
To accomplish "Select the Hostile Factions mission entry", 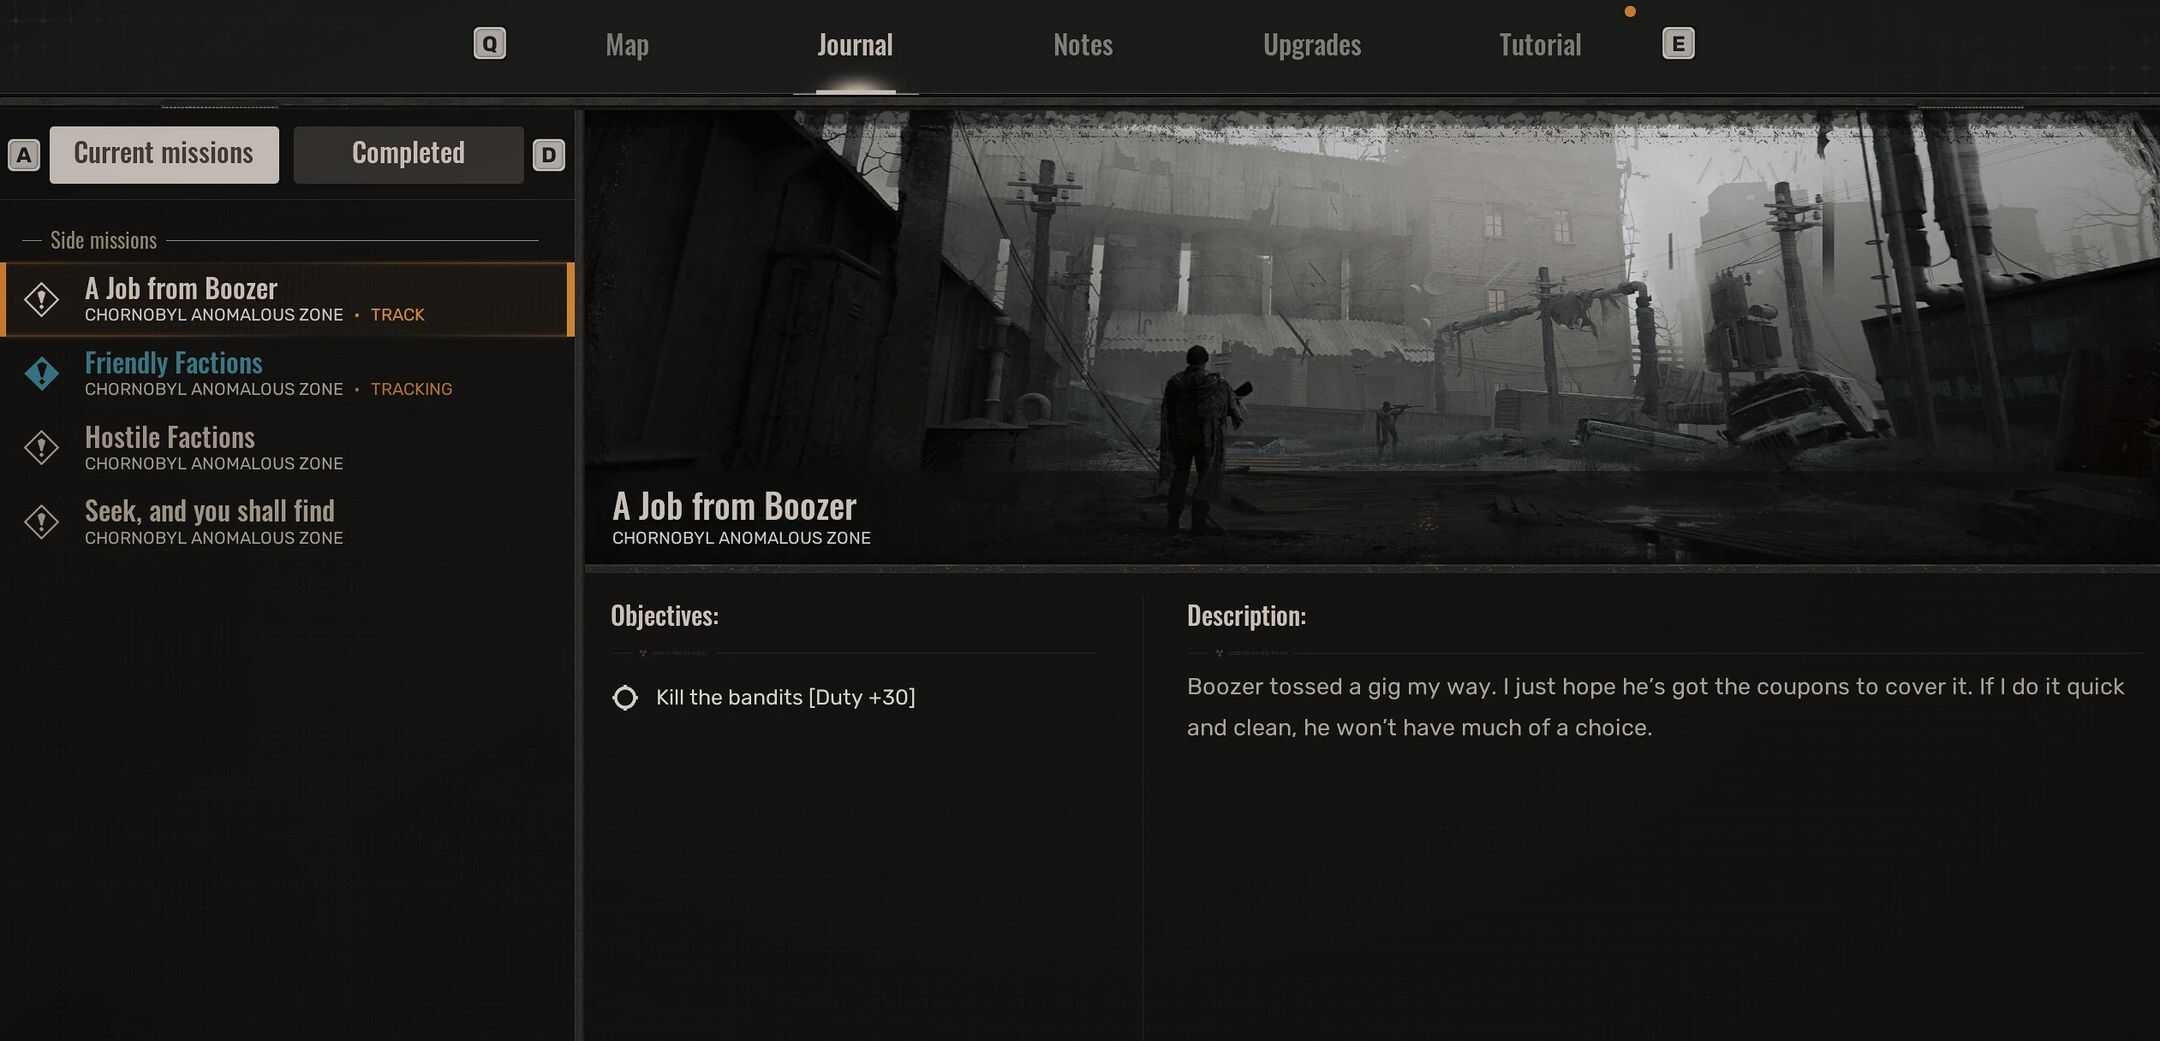I will tap(287, 448).
